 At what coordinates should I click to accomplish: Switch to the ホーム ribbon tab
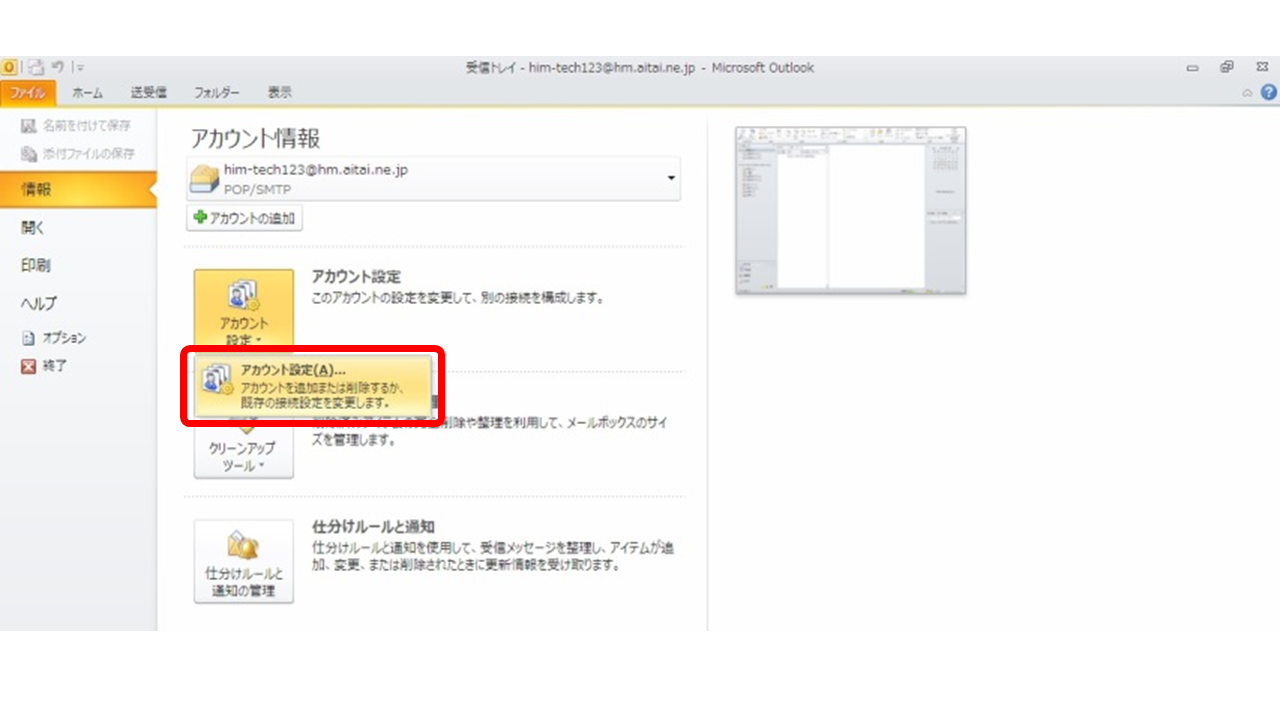tap(87, 93)
